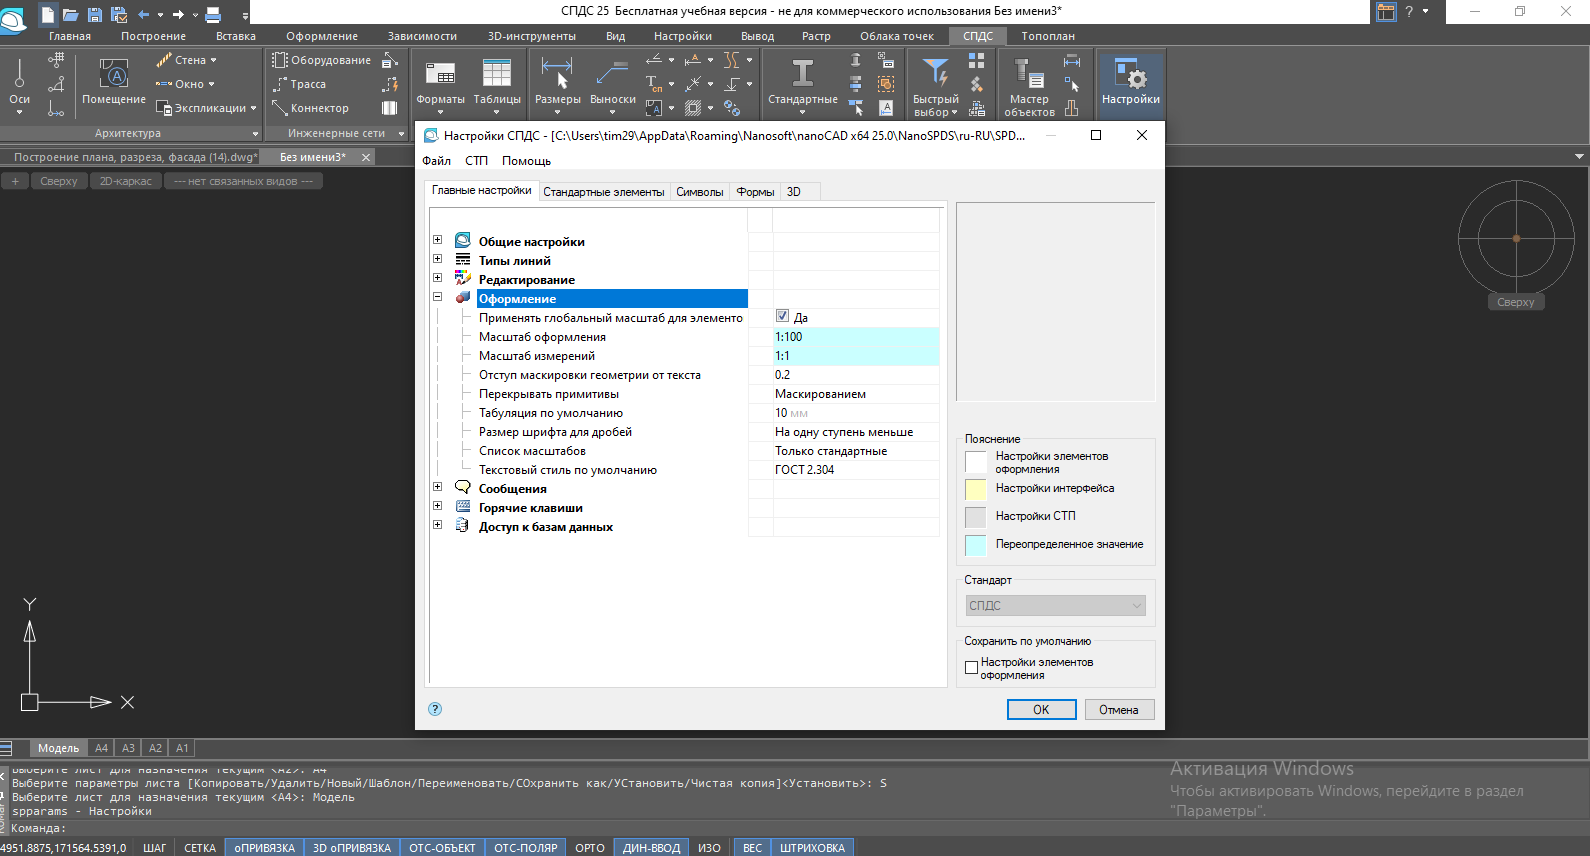Collapse the Оформление tree node
Screen dimensions: 1590x856
(437, 297)
